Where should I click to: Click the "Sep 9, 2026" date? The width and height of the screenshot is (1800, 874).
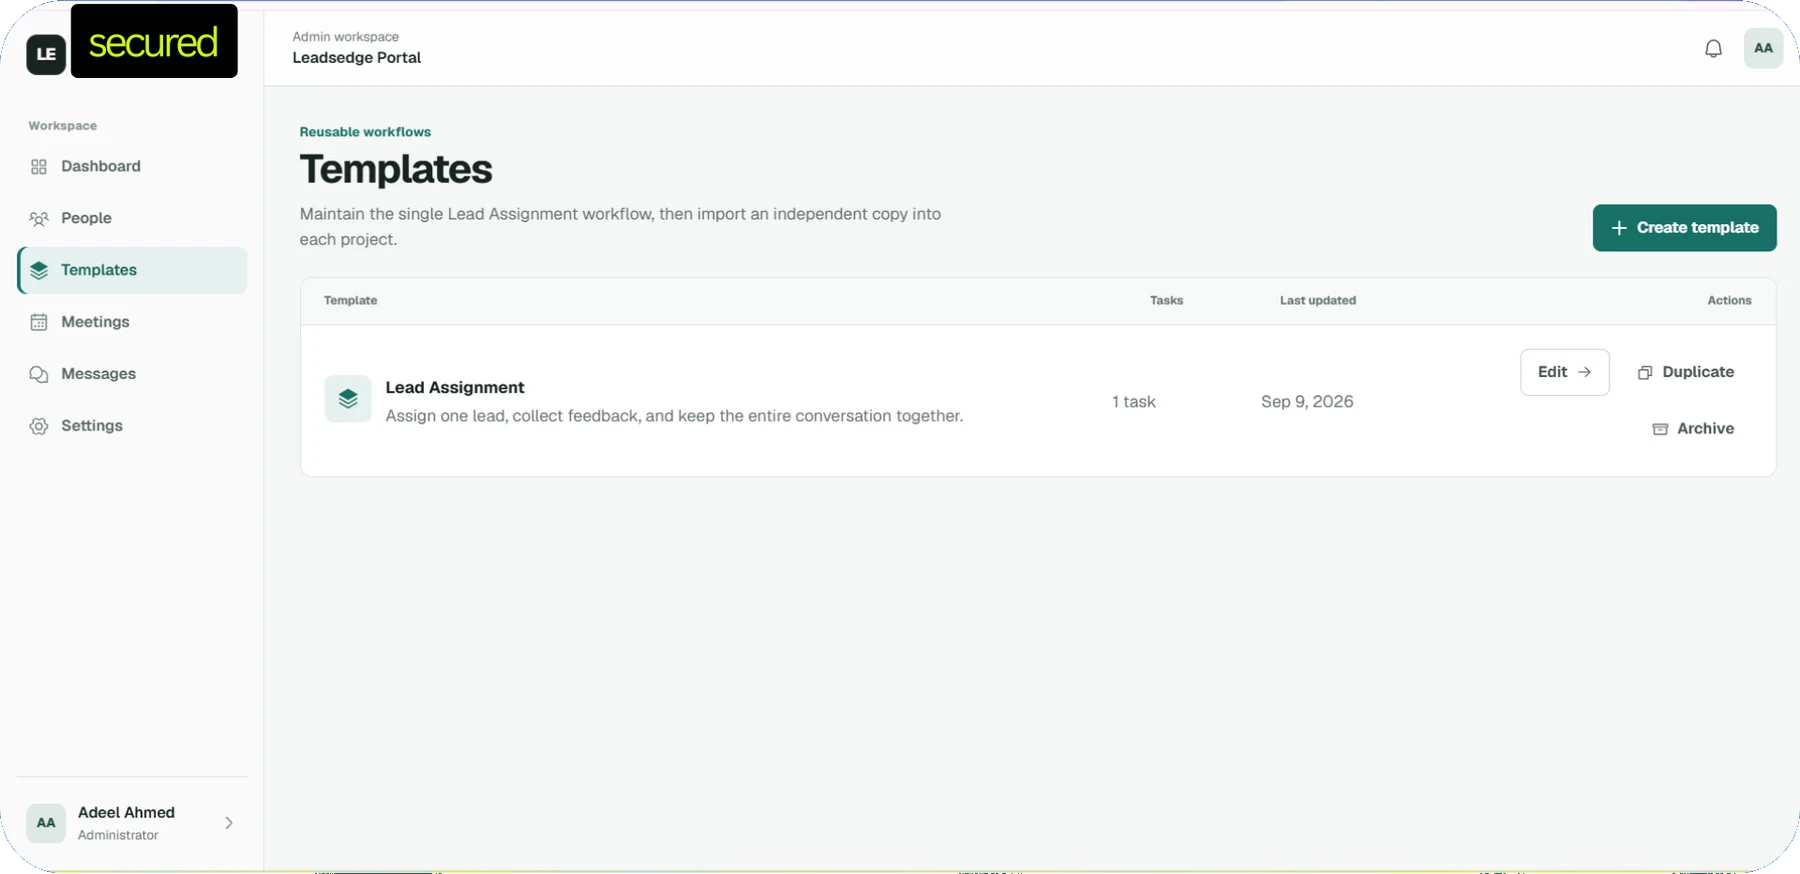click(x=1307, y=402)
